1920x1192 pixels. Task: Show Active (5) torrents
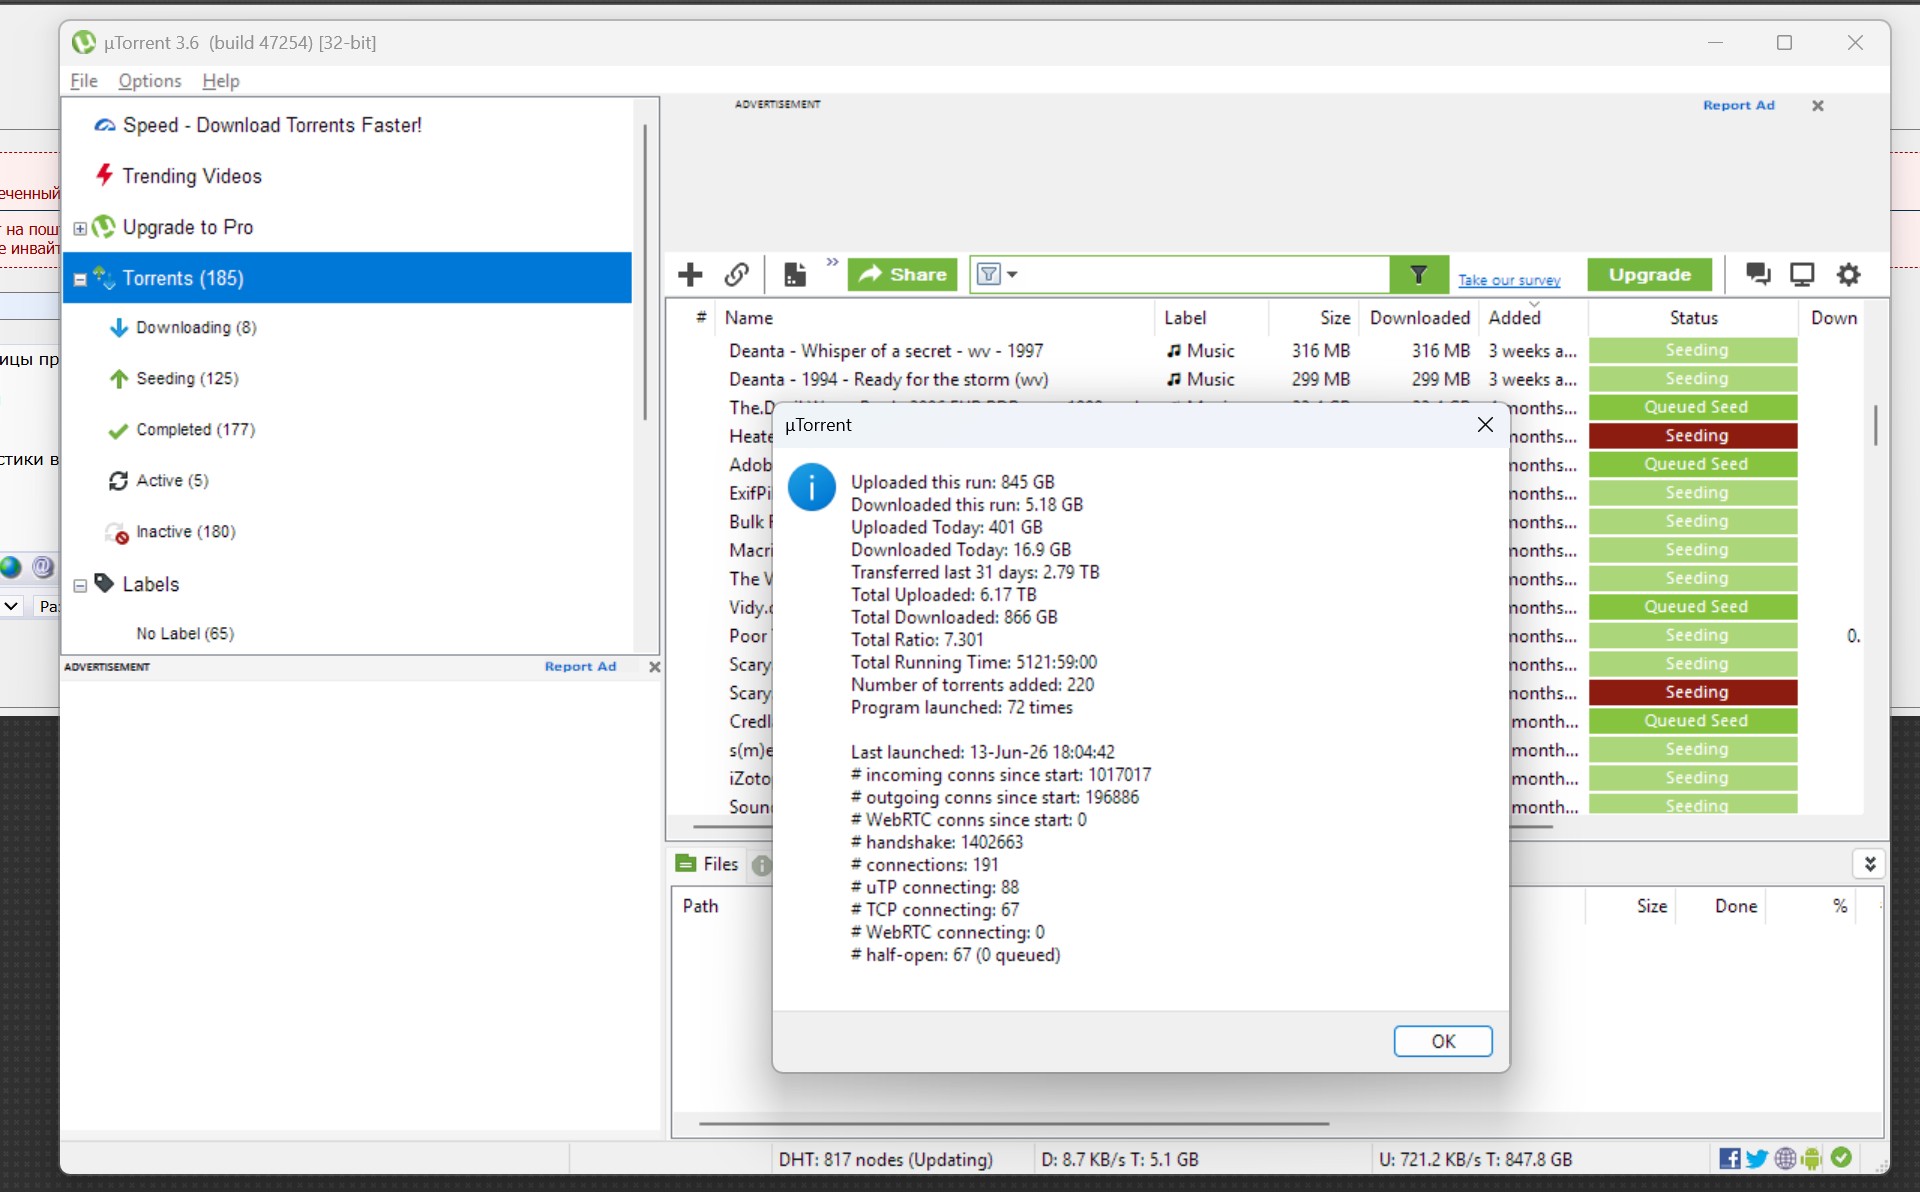coord(172,480)
